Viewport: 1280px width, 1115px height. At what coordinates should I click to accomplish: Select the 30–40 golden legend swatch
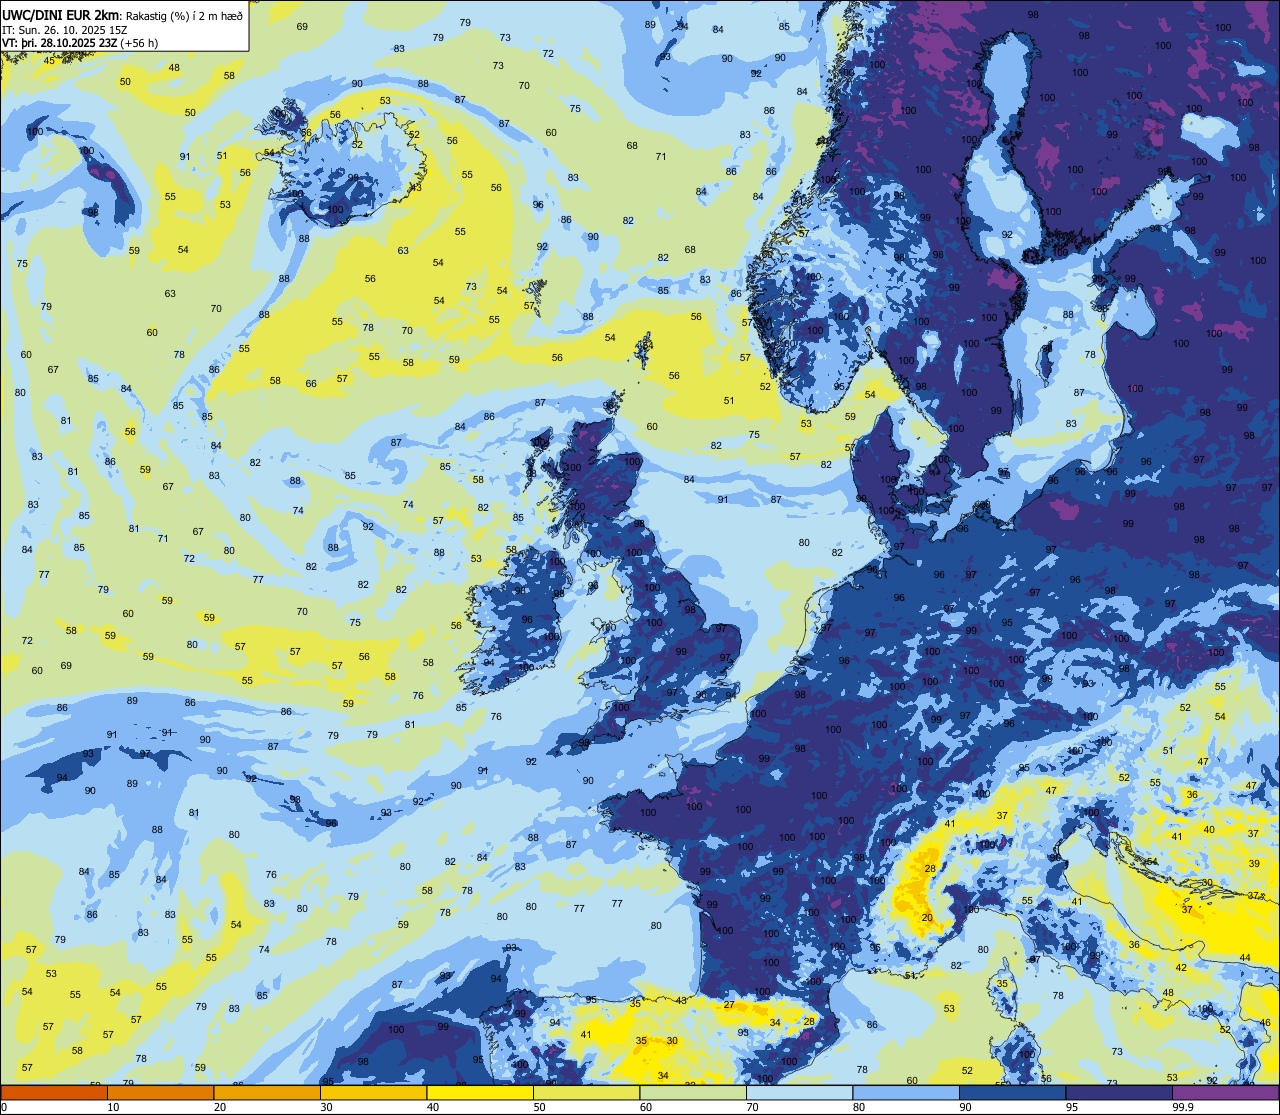click(x=373, y=1092)
